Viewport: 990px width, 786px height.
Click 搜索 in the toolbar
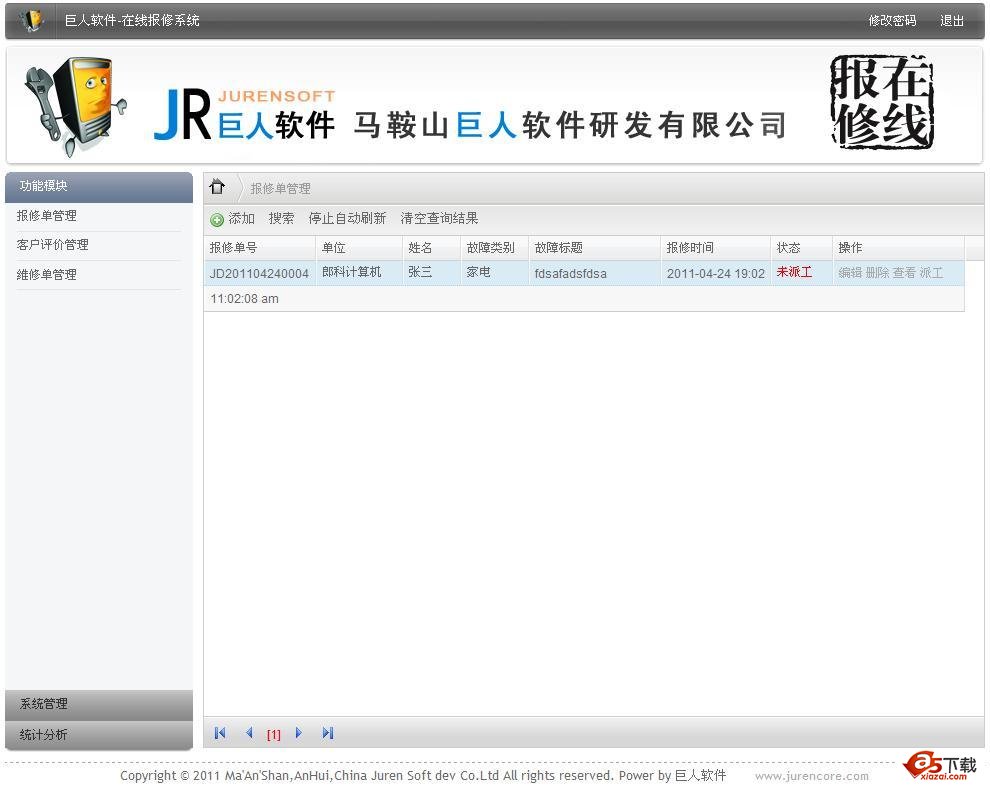tap(281, 219)
